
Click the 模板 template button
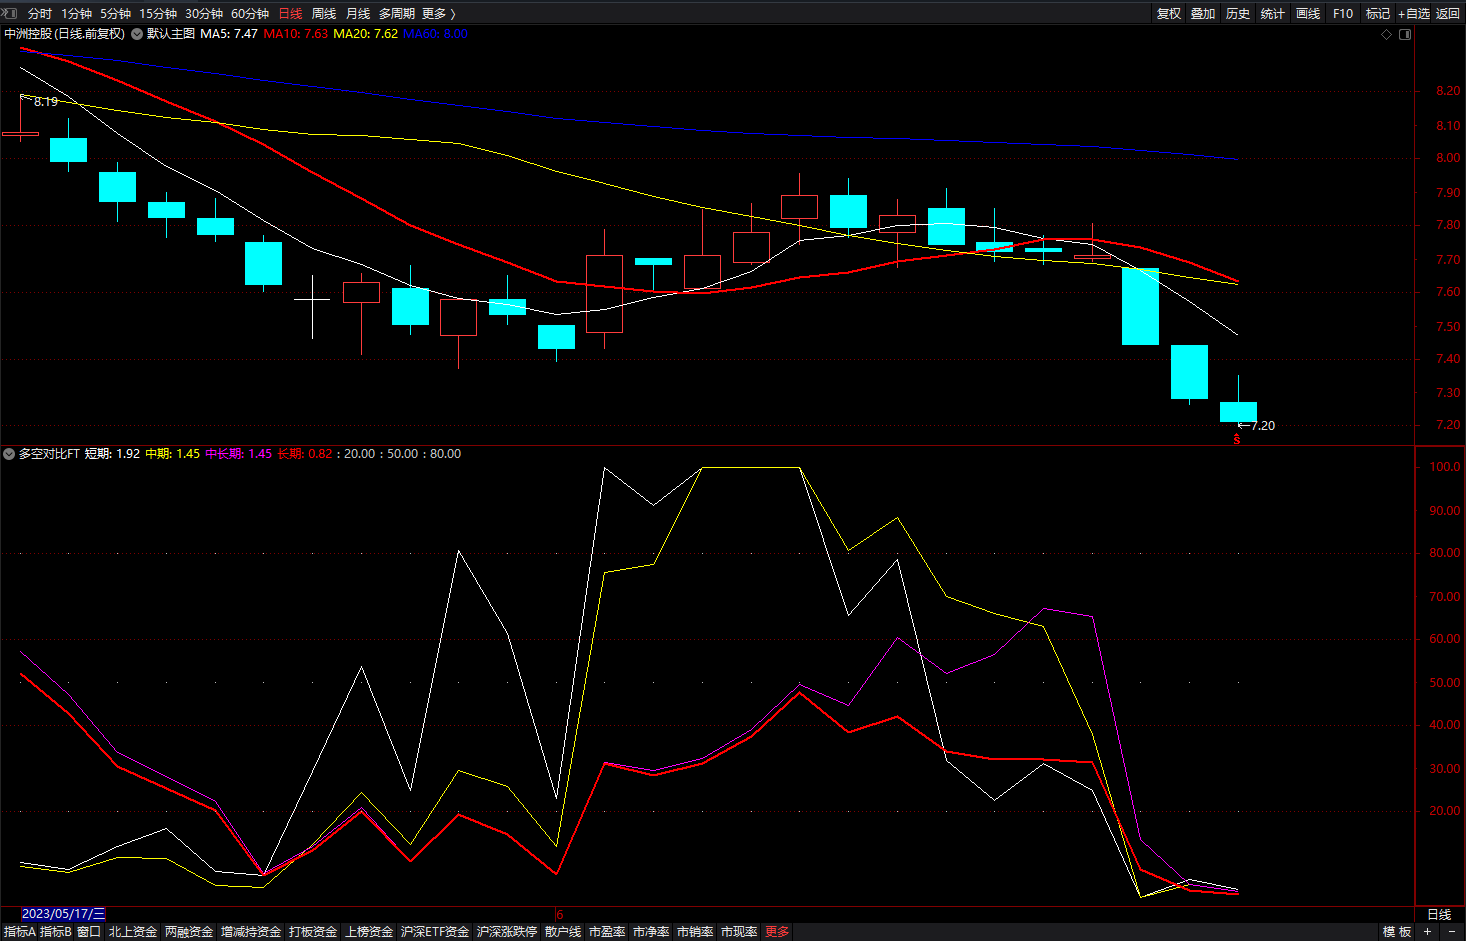(x=1397, y=932)
